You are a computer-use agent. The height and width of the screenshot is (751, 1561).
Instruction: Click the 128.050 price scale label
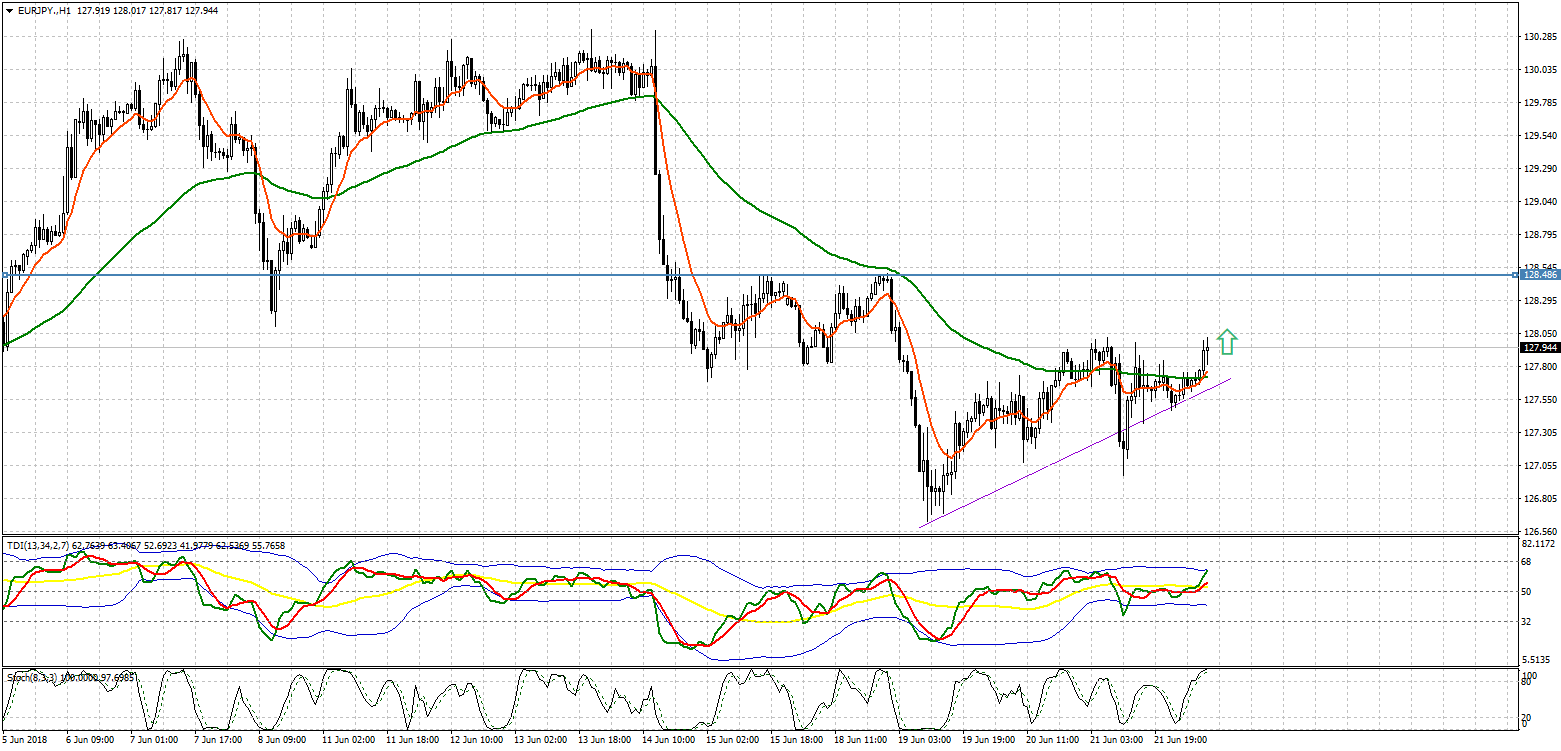pos(1540,334)
